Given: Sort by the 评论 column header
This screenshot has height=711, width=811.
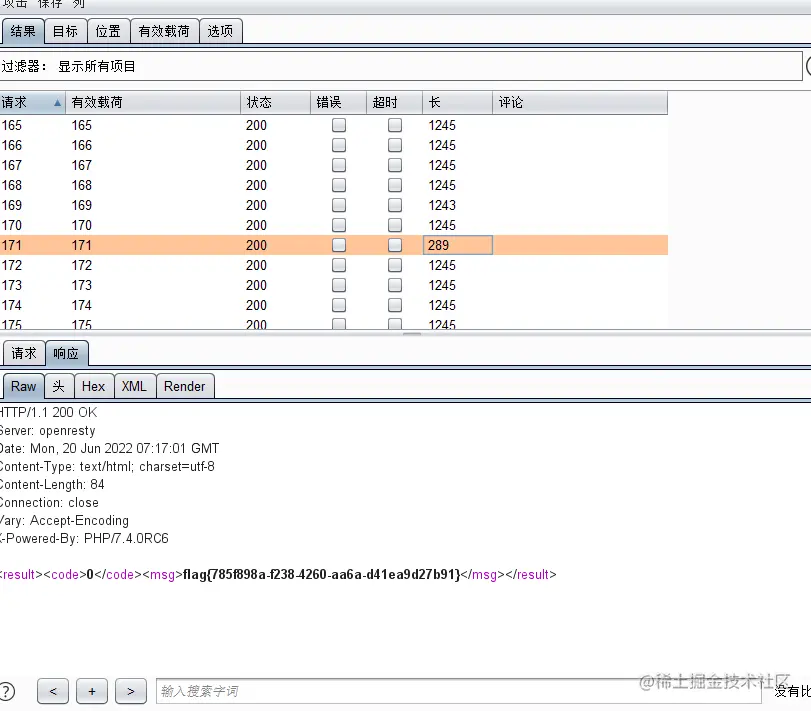Looking at the screenshot, I should 580,102.
